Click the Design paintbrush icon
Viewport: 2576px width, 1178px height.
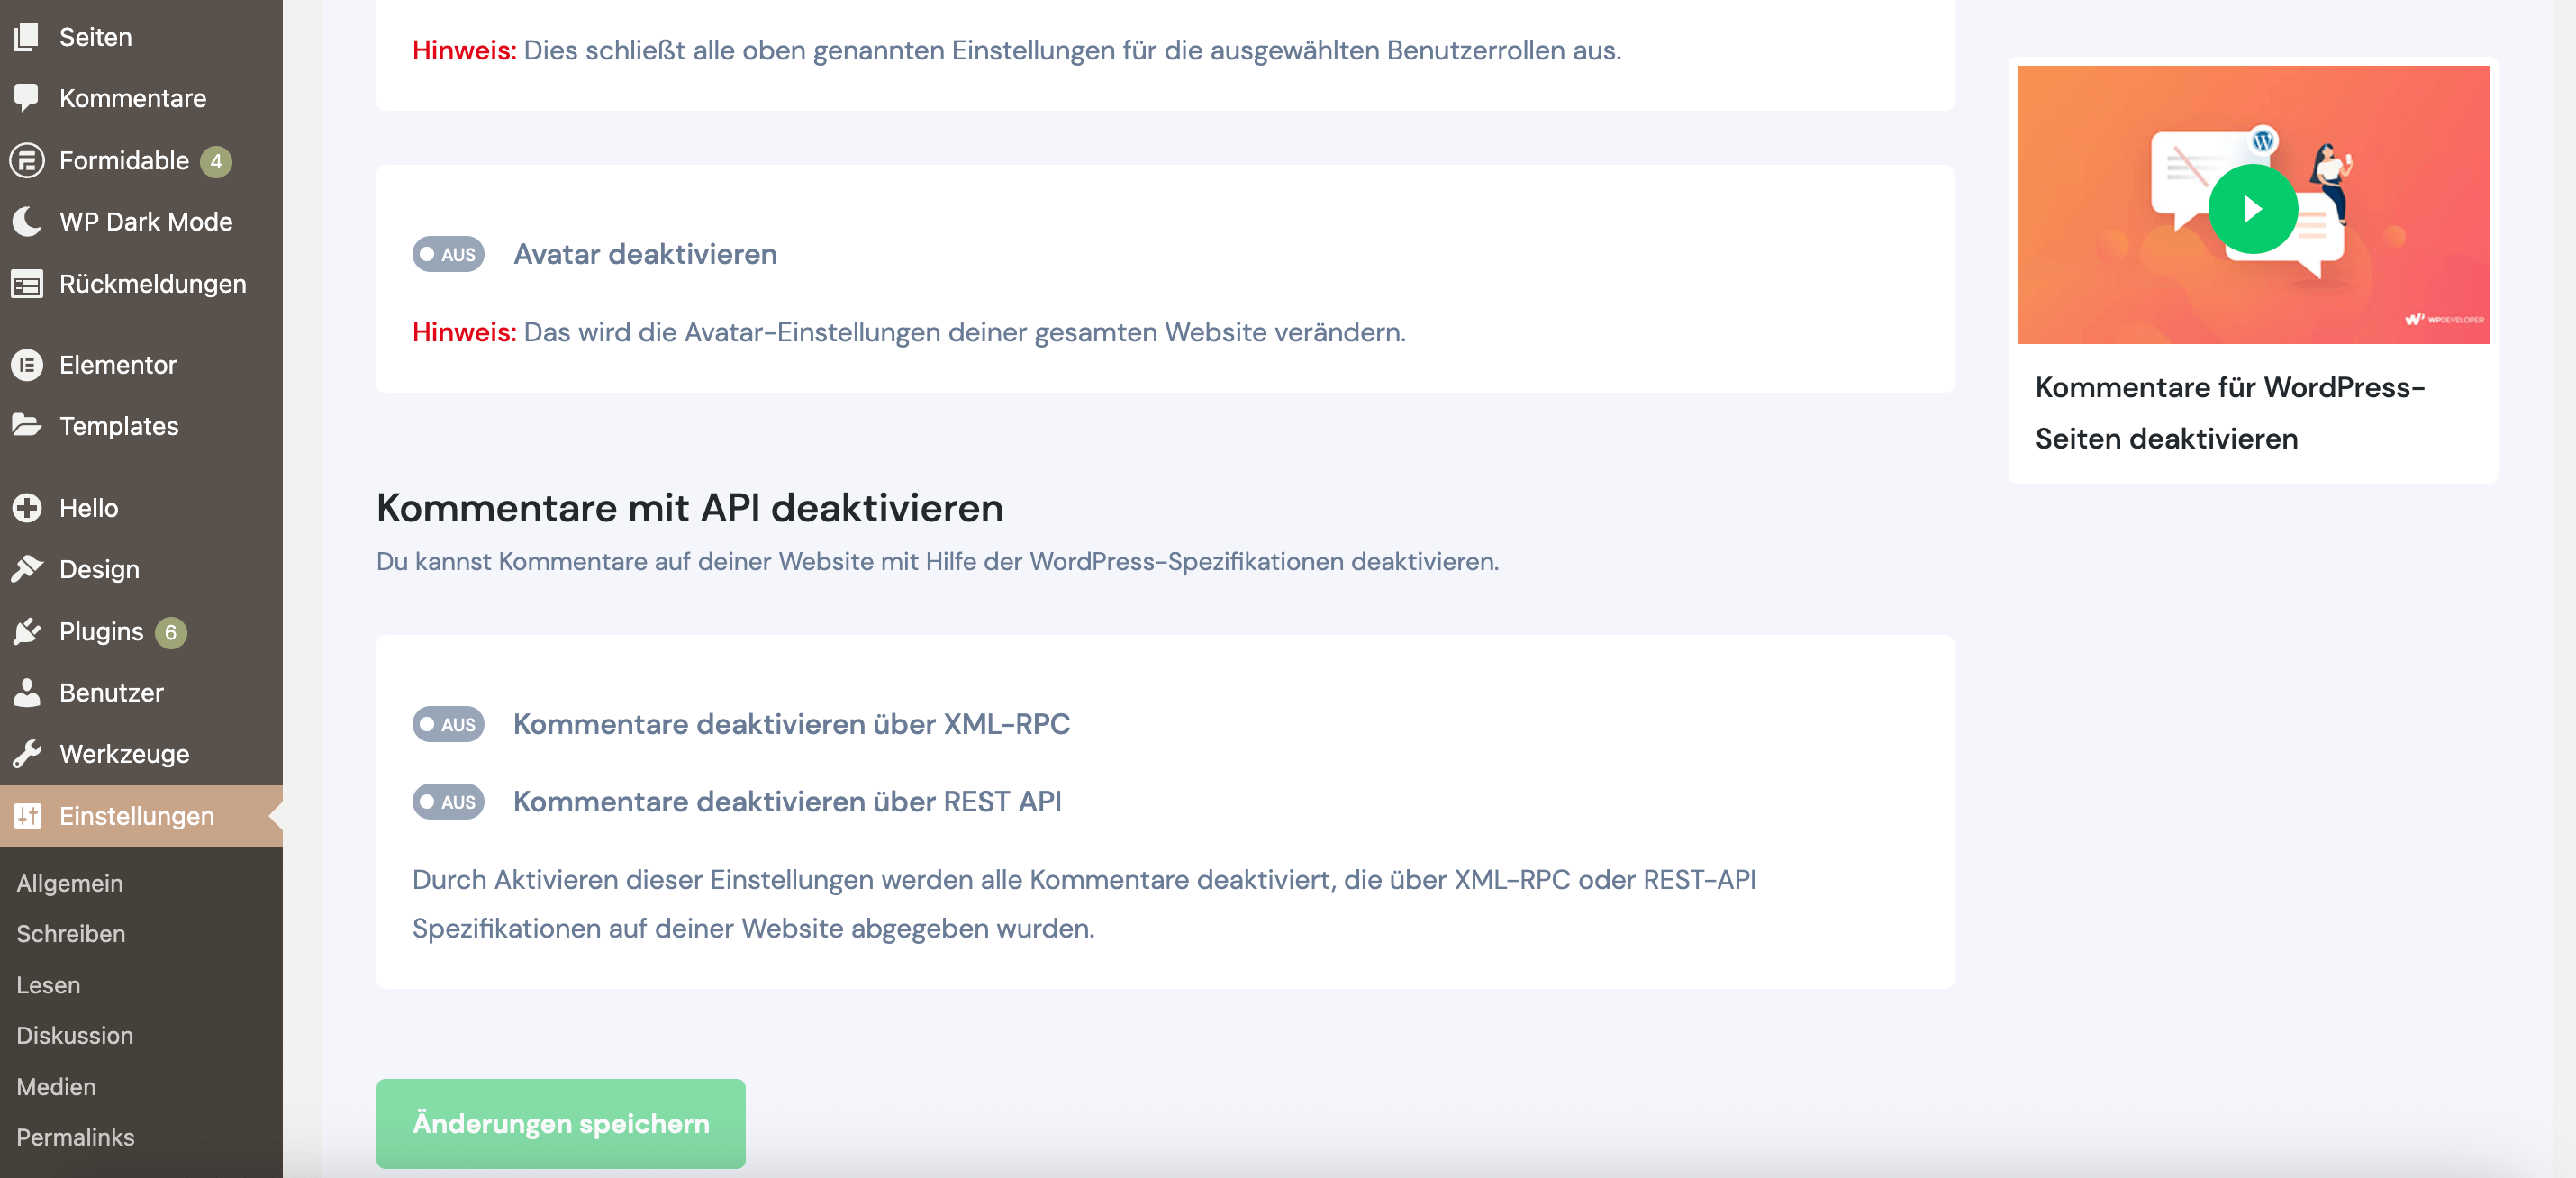click(x=27, y=569)
